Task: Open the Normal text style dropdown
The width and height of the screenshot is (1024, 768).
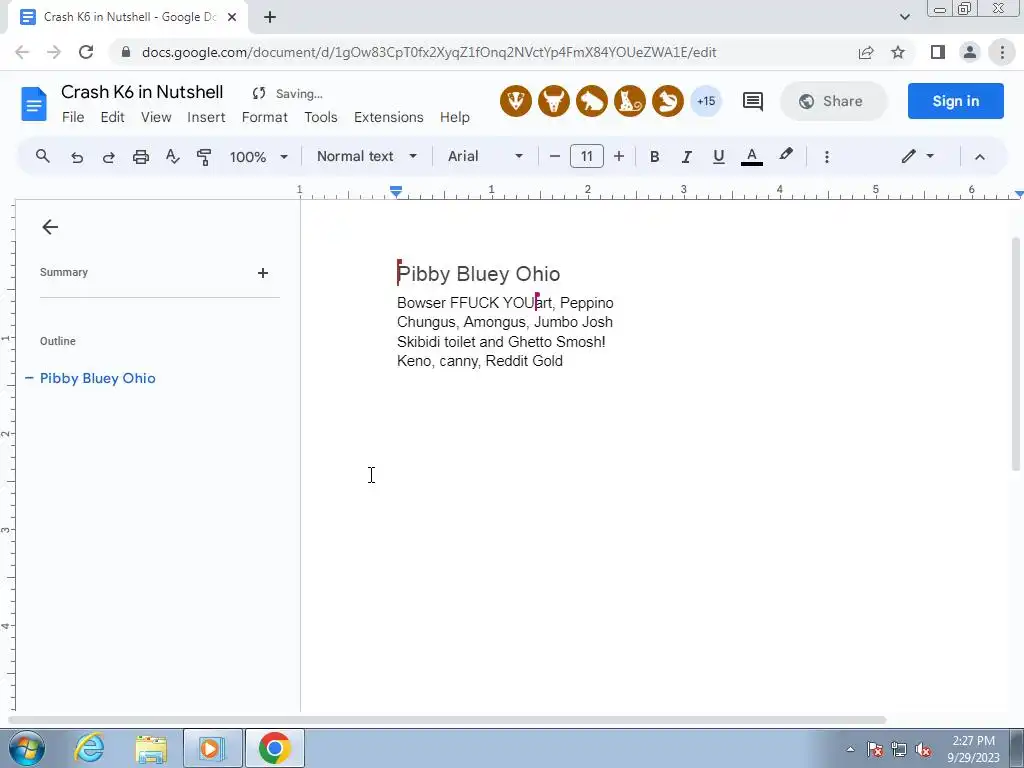Action: point(366,156)
